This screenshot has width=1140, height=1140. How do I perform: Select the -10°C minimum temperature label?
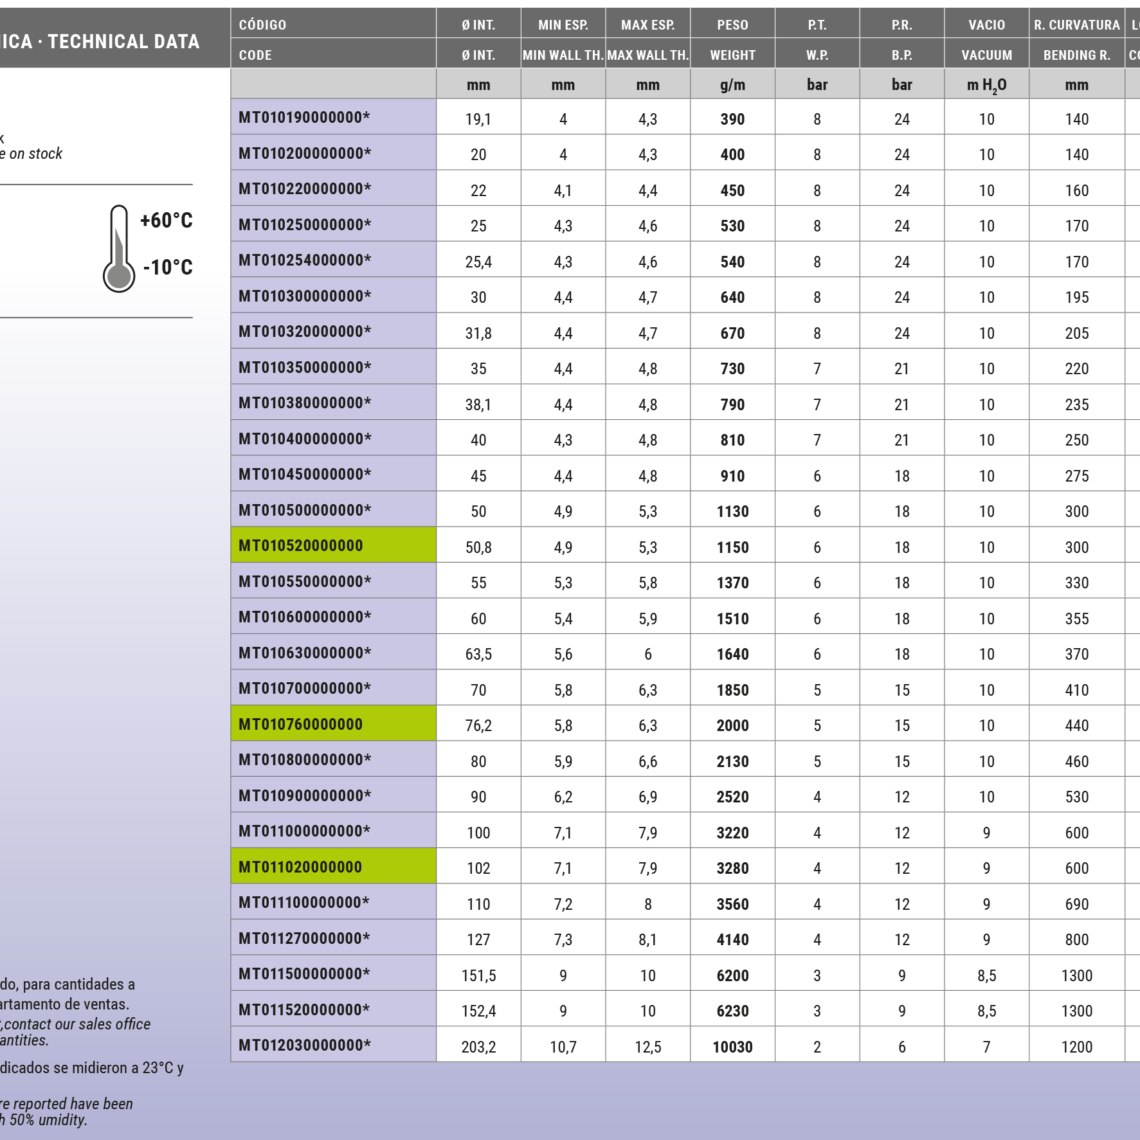coord(167,267)
